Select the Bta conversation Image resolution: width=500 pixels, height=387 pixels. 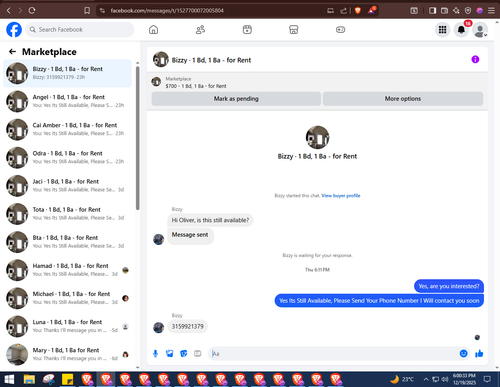tap(67, 242)
